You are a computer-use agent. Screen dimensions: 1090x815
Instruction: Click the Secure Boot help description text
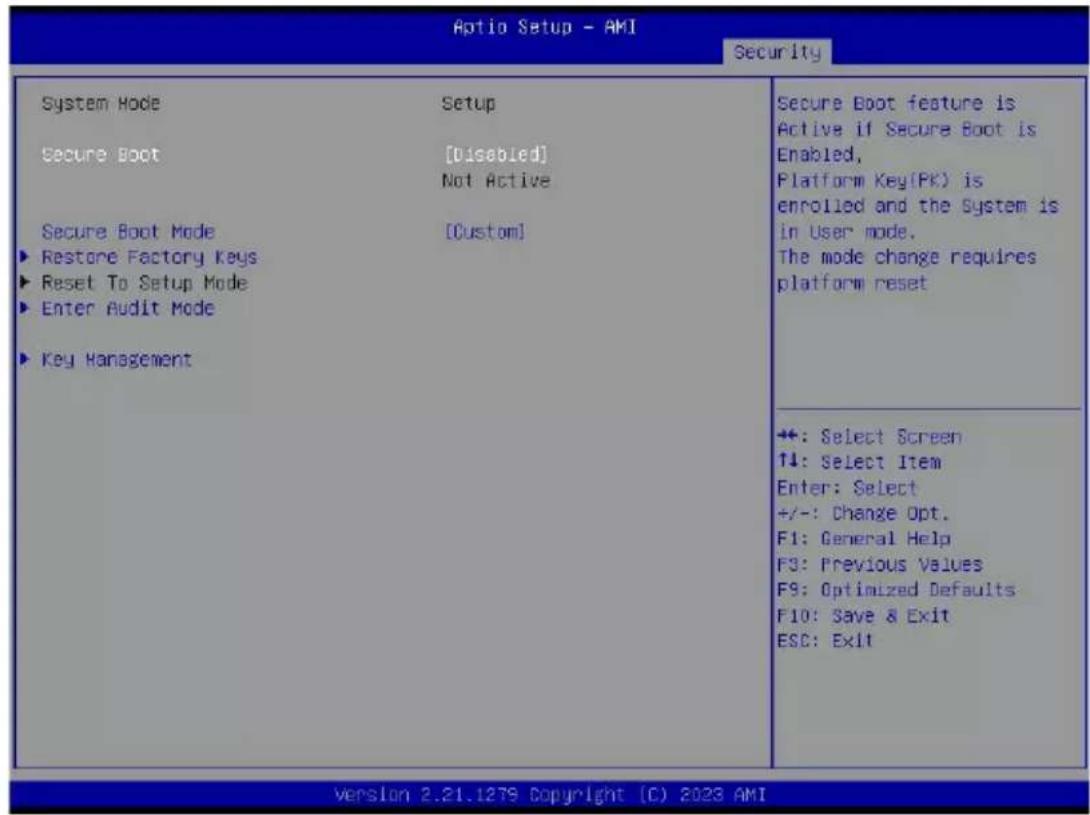tap(918, 193)
